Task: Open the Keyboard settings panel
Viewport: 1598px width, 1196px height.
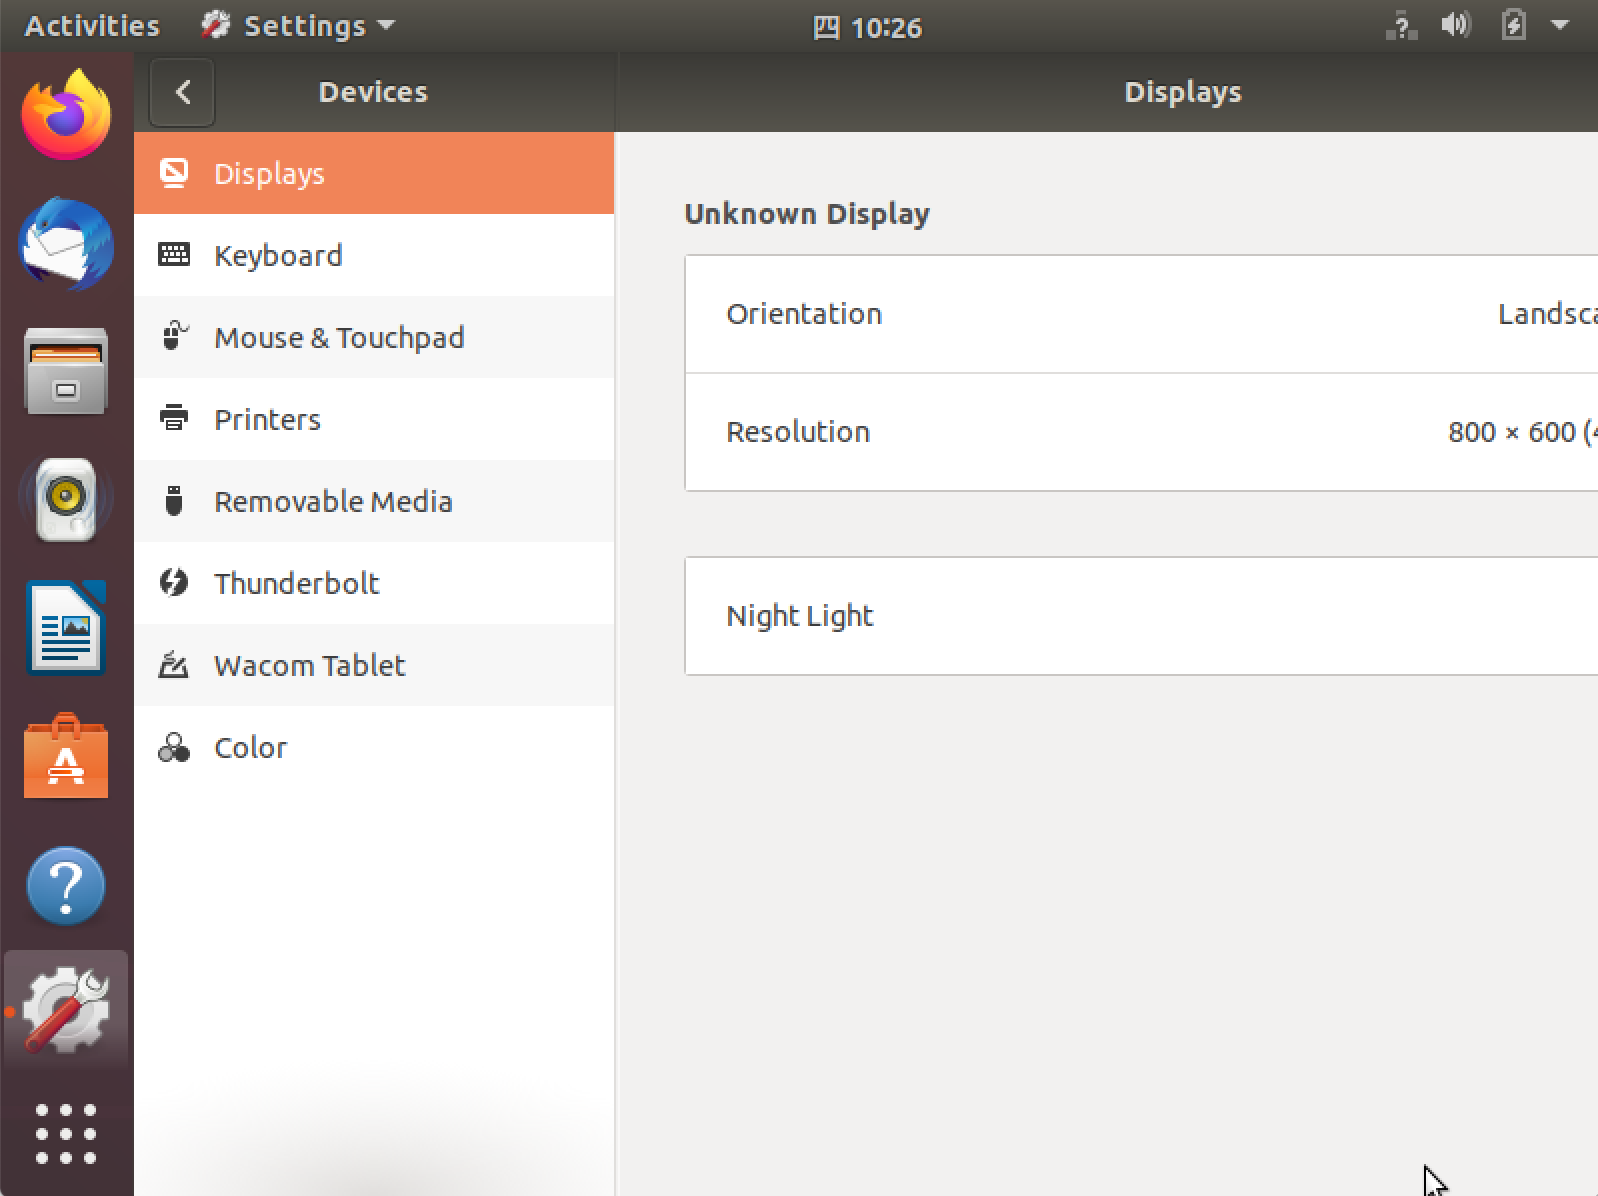Action: pyautogui.click(x=374, y=255)
